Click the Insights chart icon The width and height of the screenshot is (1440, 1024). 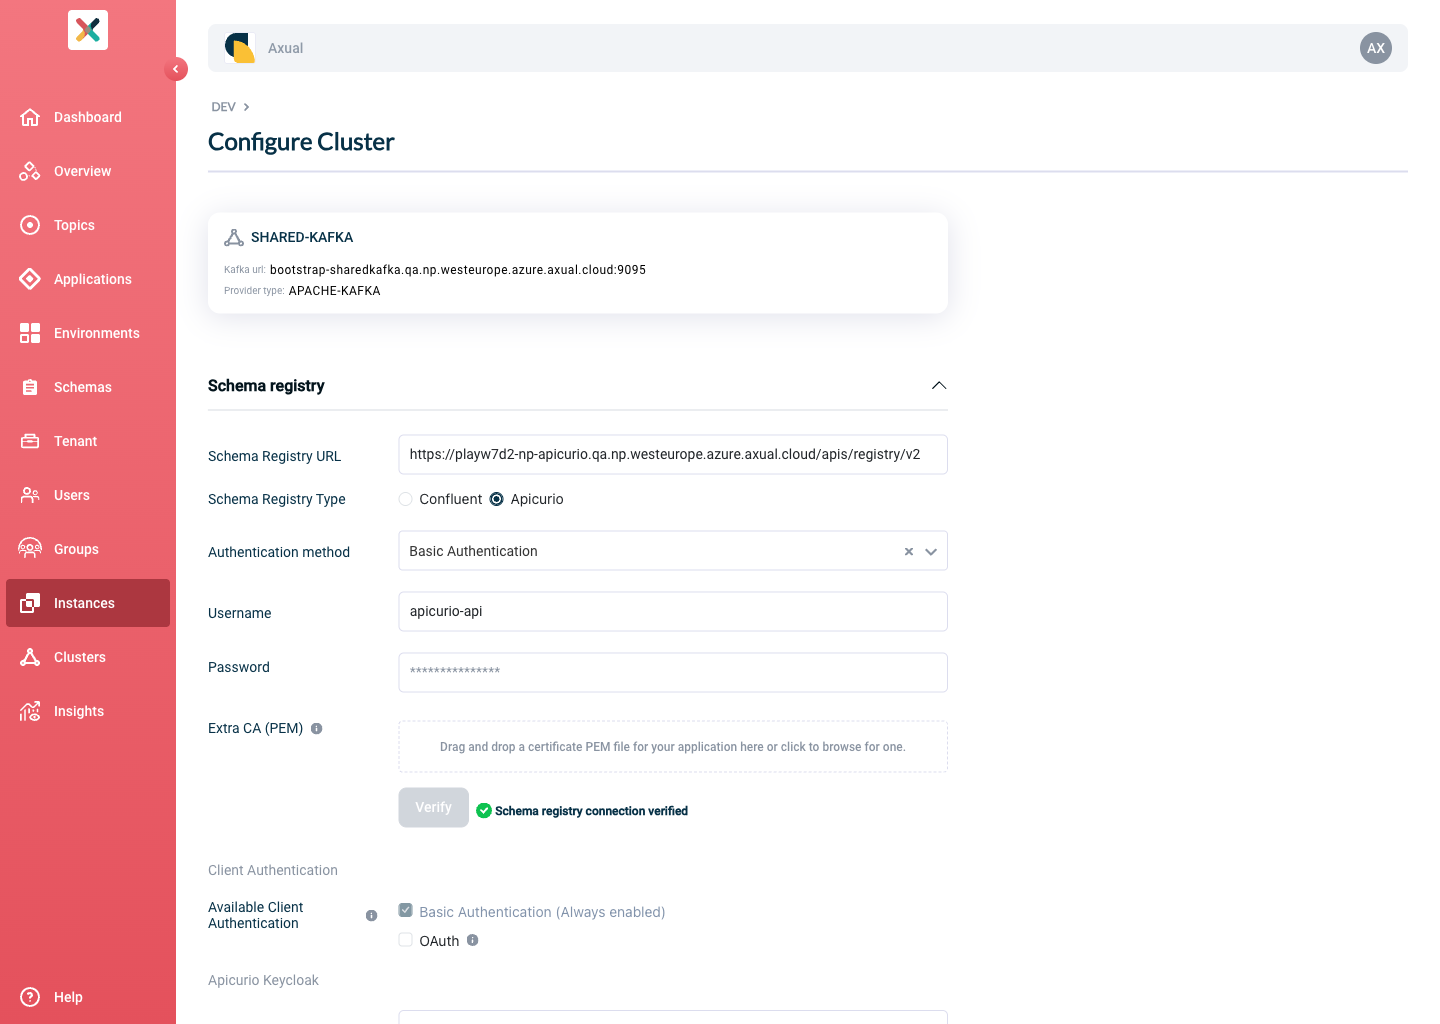(30, 711)
